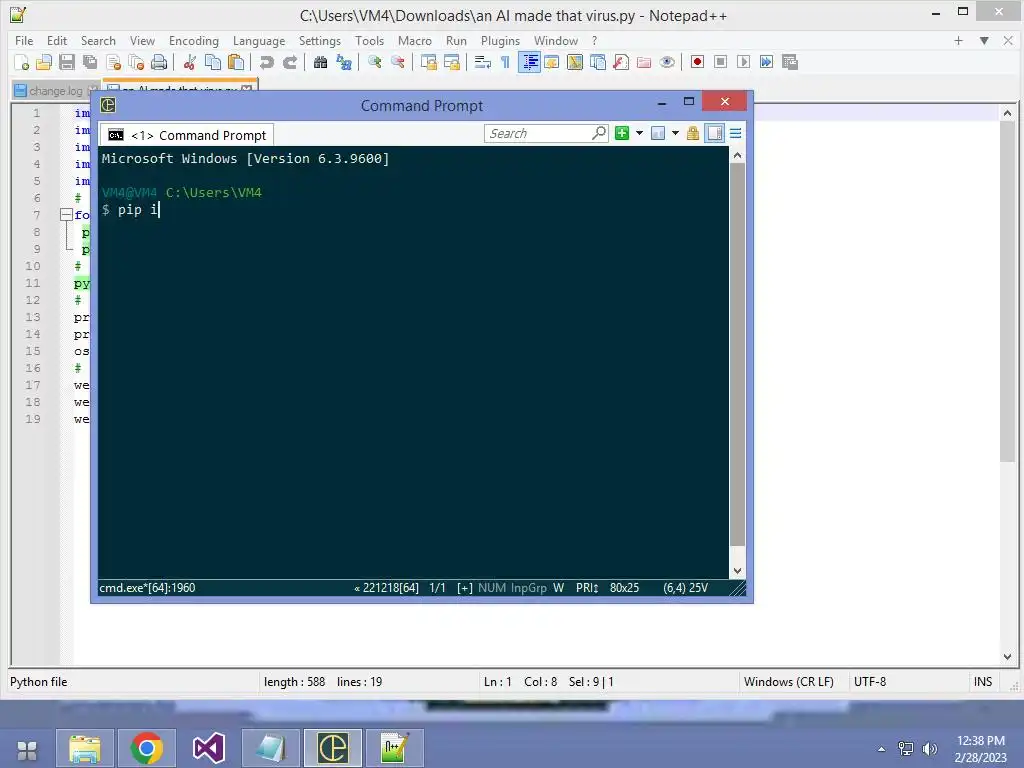Save the file with the floppy icon
1024x768 pixels.
67,62
